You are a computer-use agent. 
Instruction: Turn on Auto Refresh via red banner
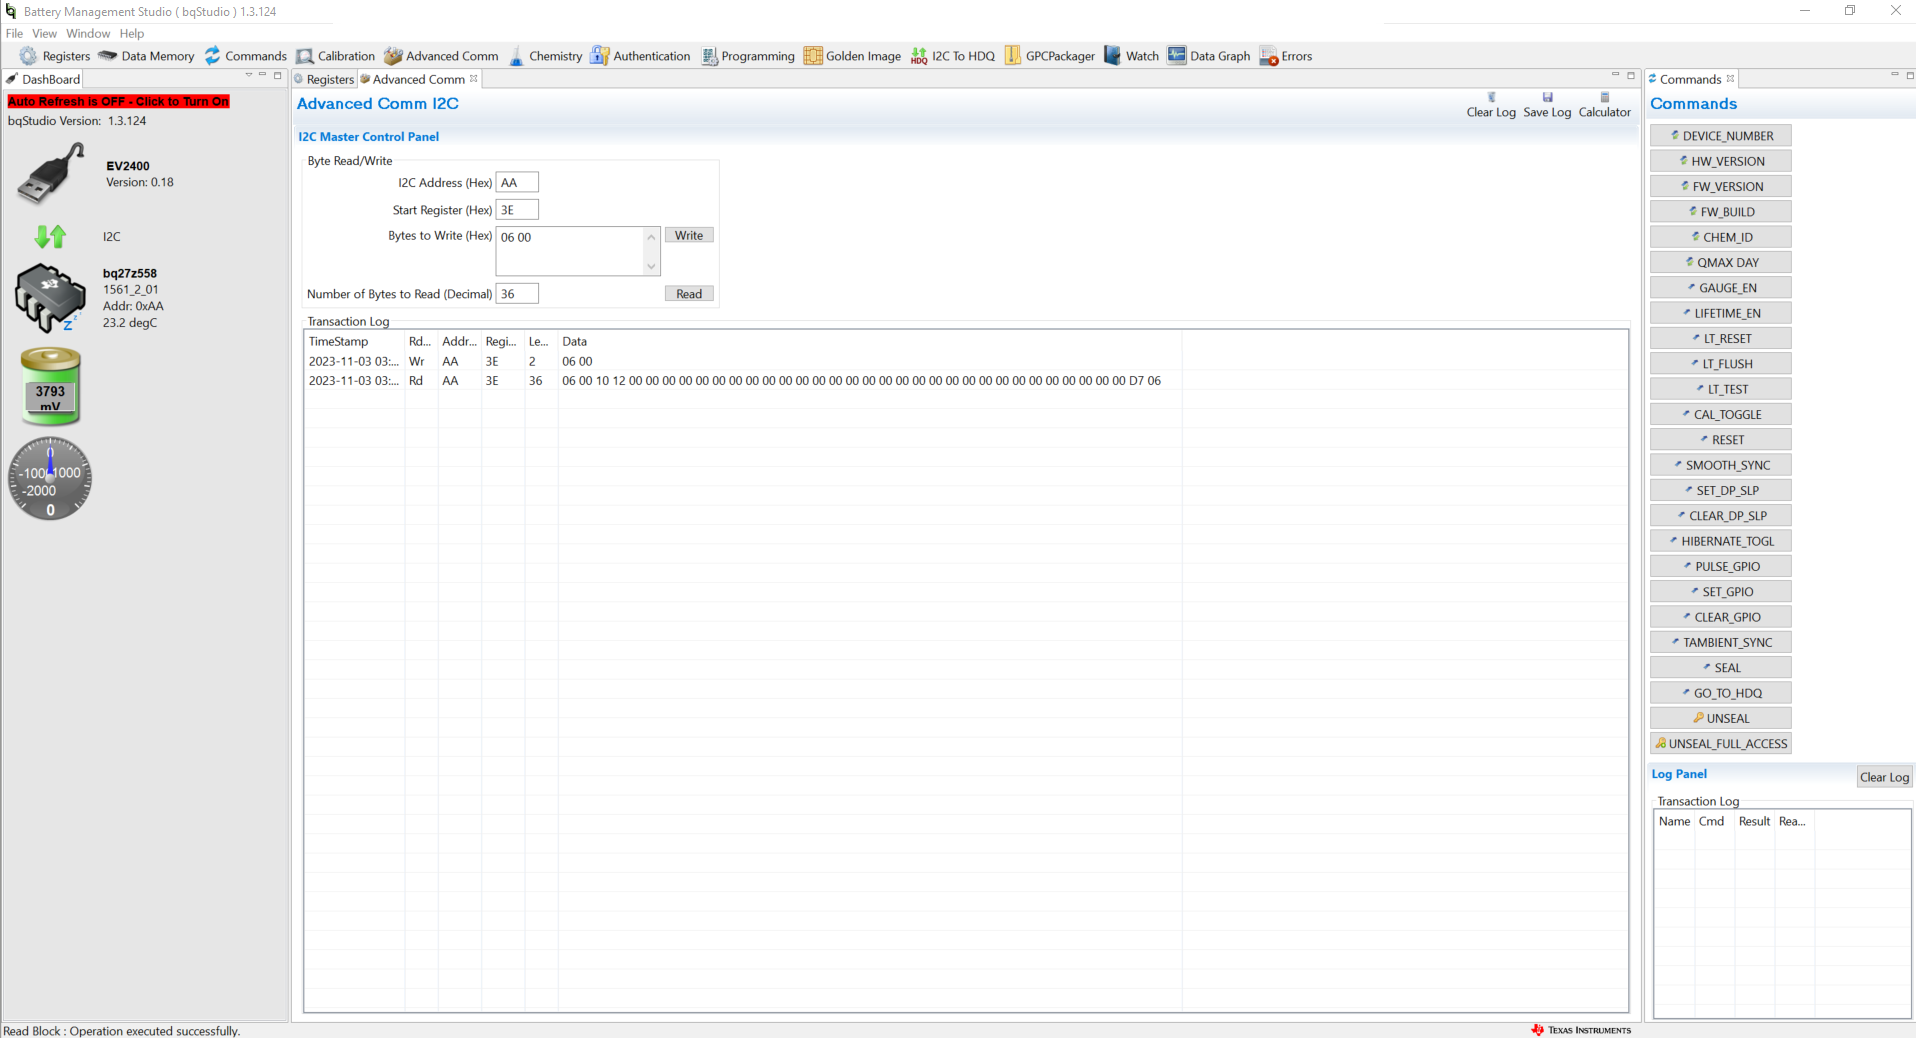[x=117, y=101]
